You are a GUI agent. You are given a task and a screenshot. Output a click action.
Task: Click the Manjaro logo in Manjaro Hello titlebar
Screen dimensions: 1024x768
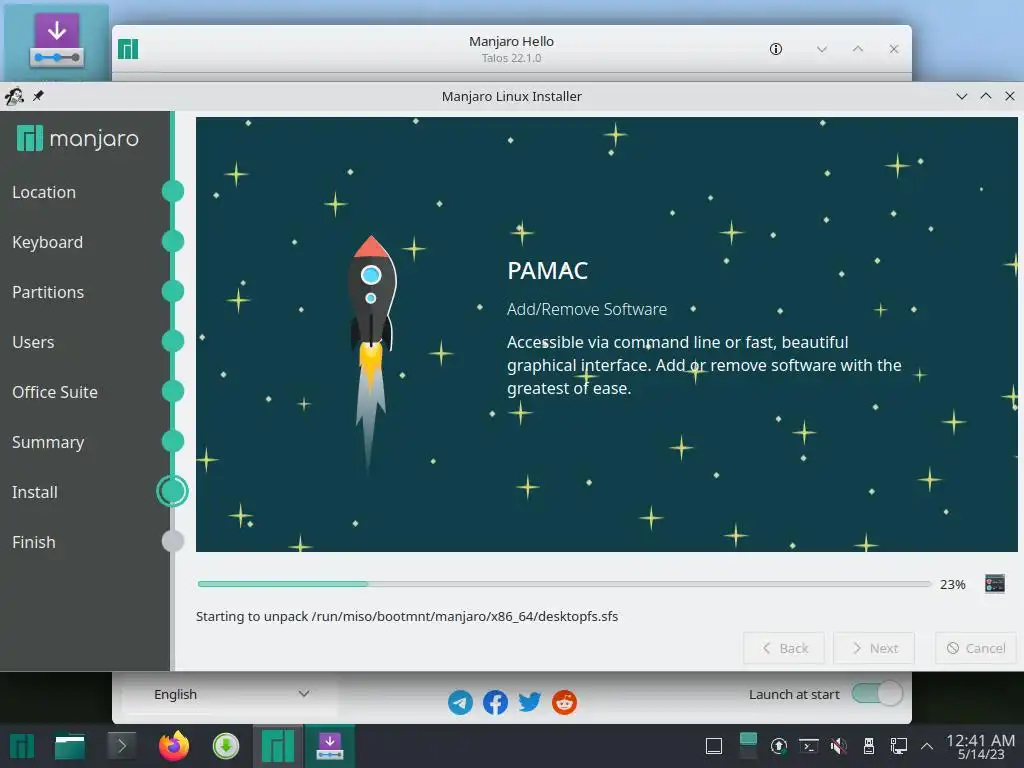(x=128, y=49)
